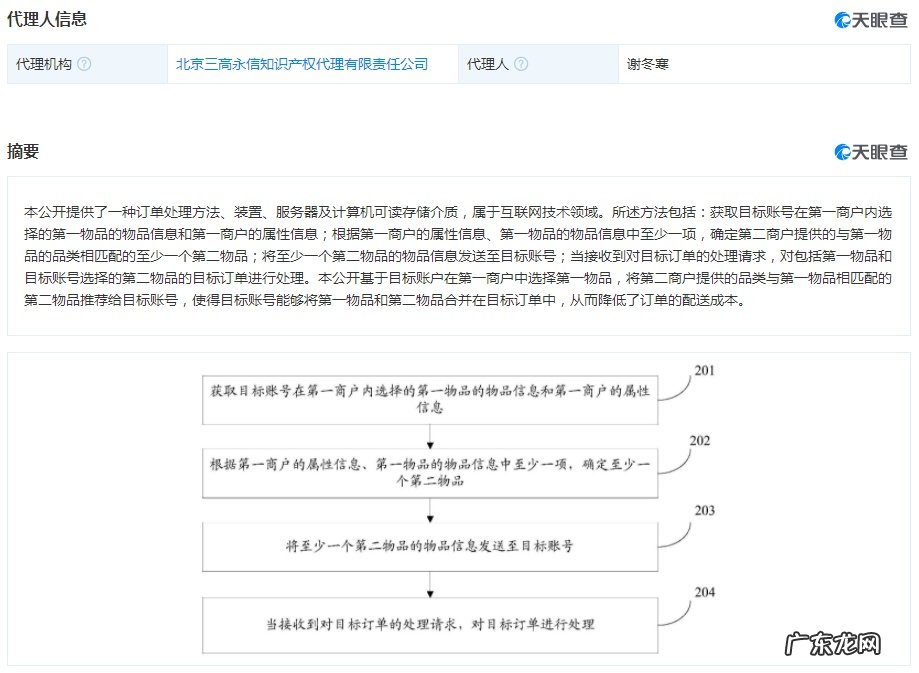Viewport: 919px width, 673px height.
Task: Click the blue bird symbol in top-right logo
Action: pos(841,17)
